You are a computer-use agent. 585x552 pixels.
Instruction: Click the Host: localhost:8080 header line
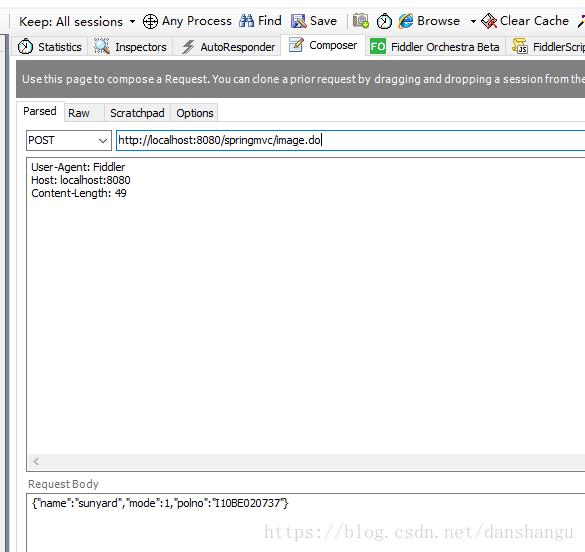click(x=81, y=180)
